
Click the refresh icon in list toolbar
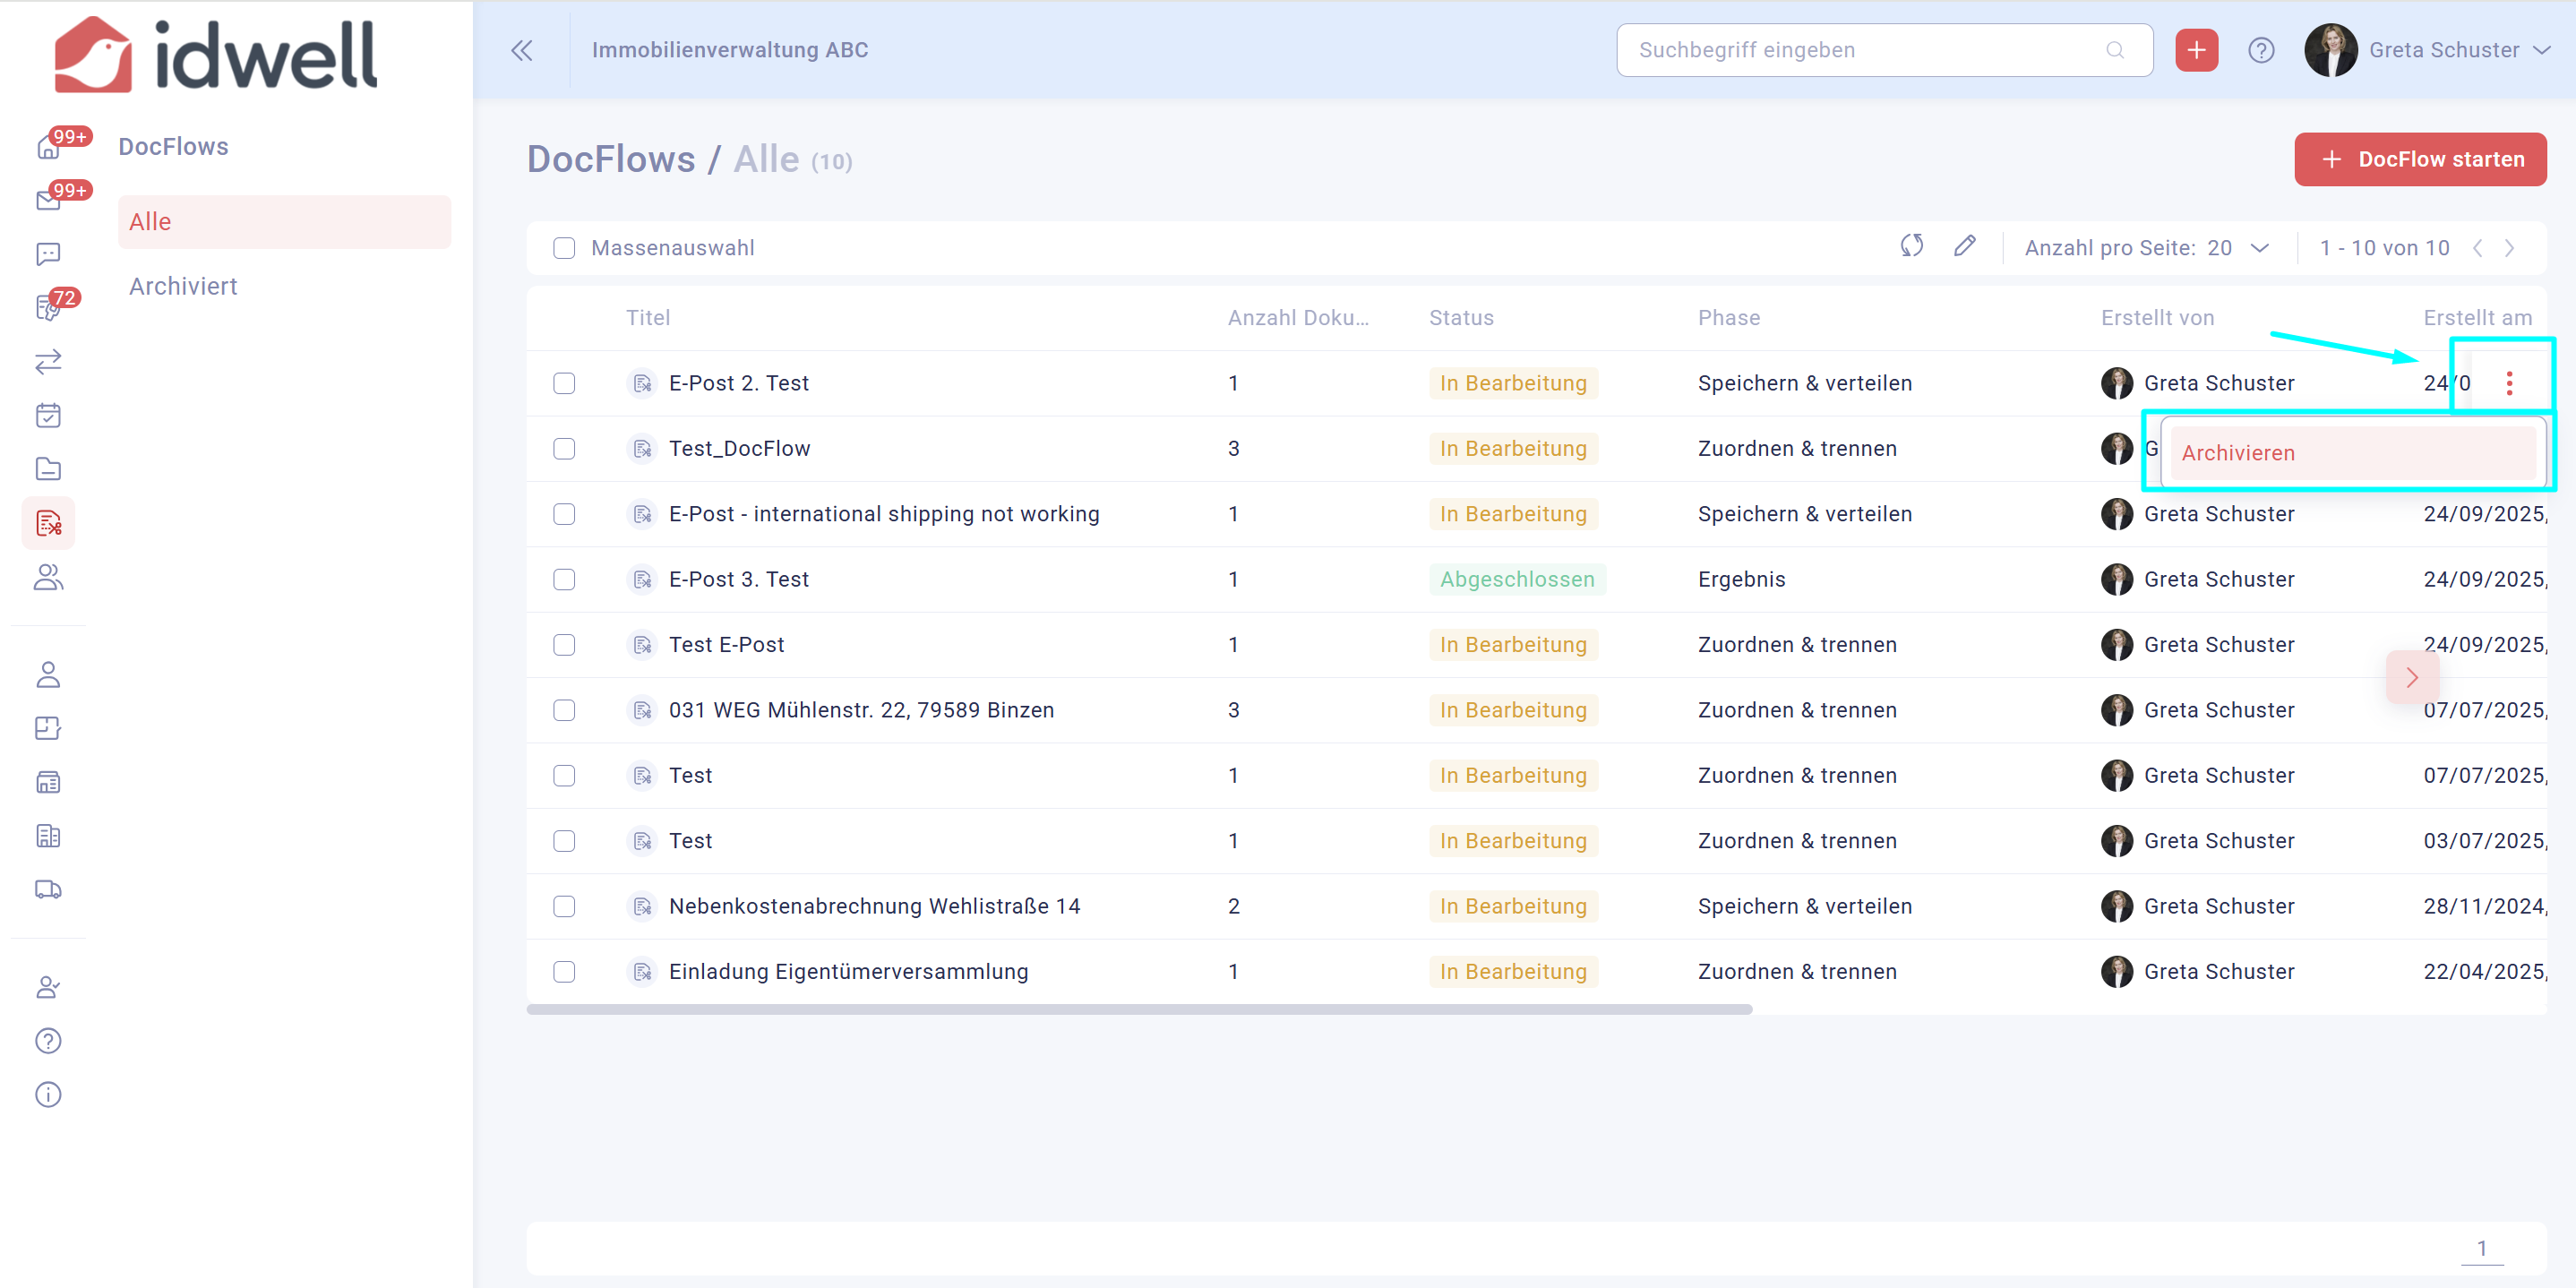pos(1911,246)
